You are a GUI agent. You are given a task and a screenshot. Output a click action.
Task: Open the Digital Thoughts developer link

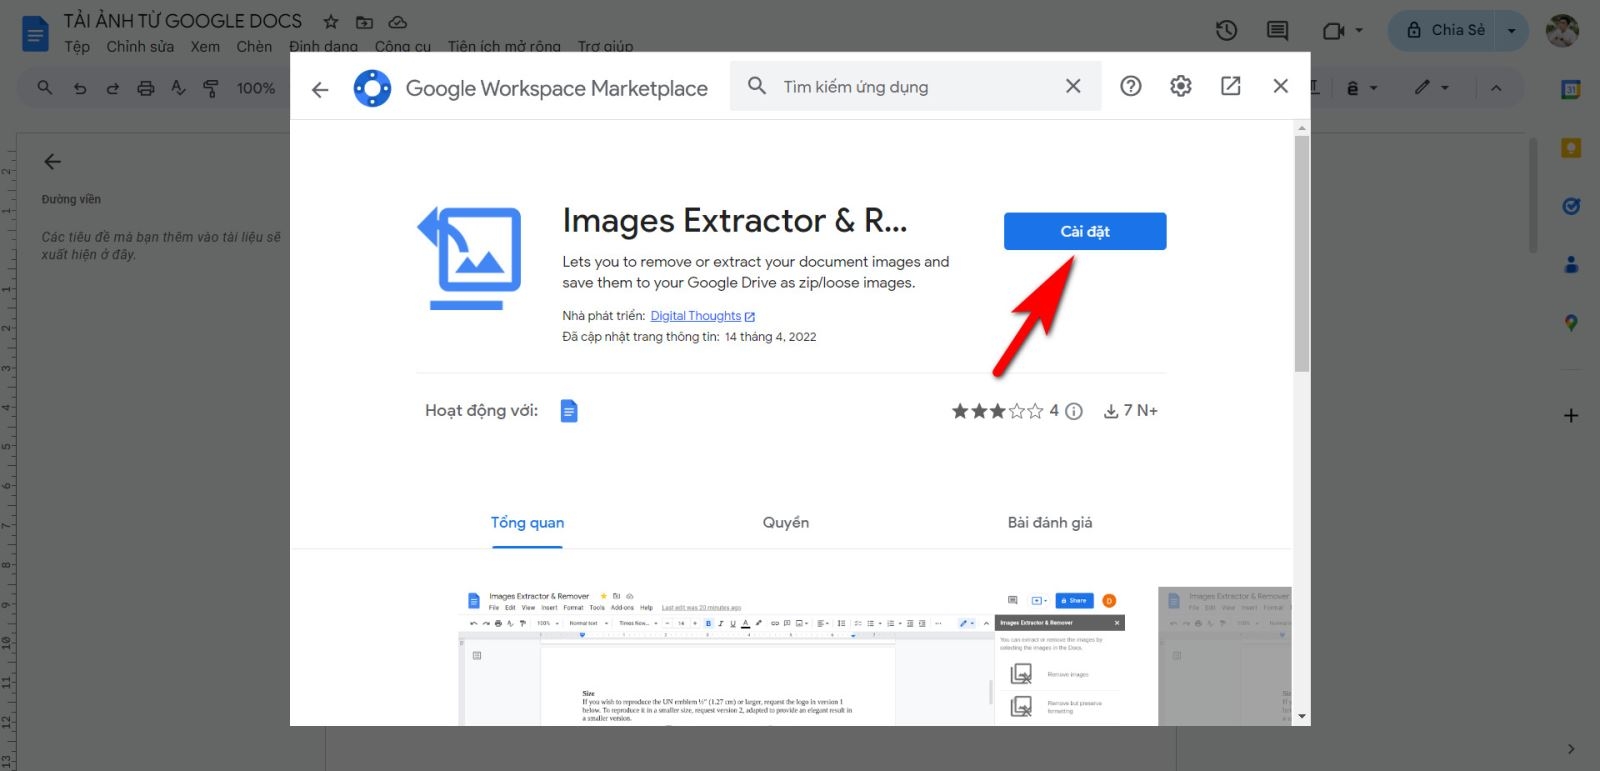point(702,316)
